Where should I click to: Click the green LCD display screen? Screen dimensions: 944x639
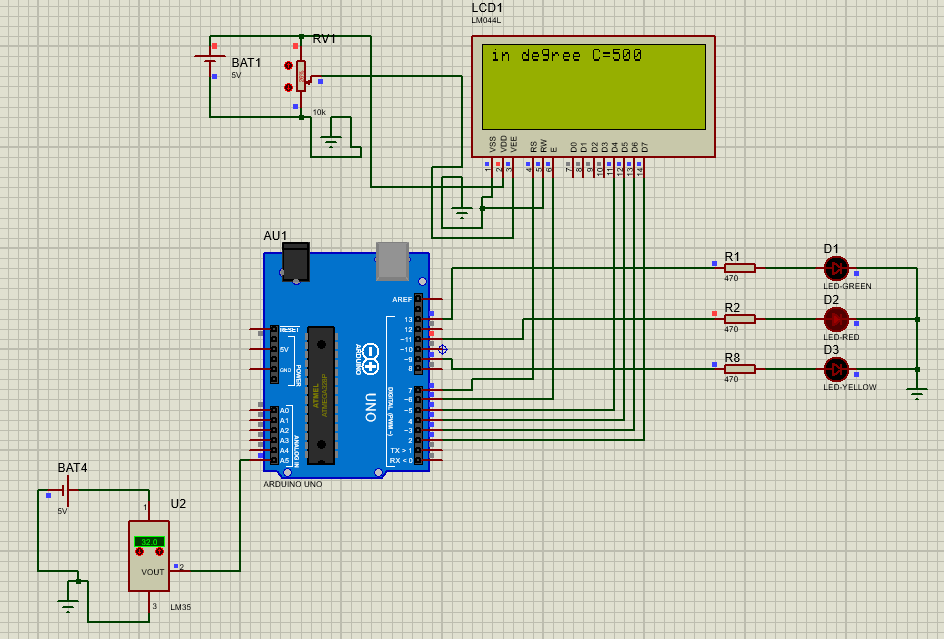(x=594, y=87)
